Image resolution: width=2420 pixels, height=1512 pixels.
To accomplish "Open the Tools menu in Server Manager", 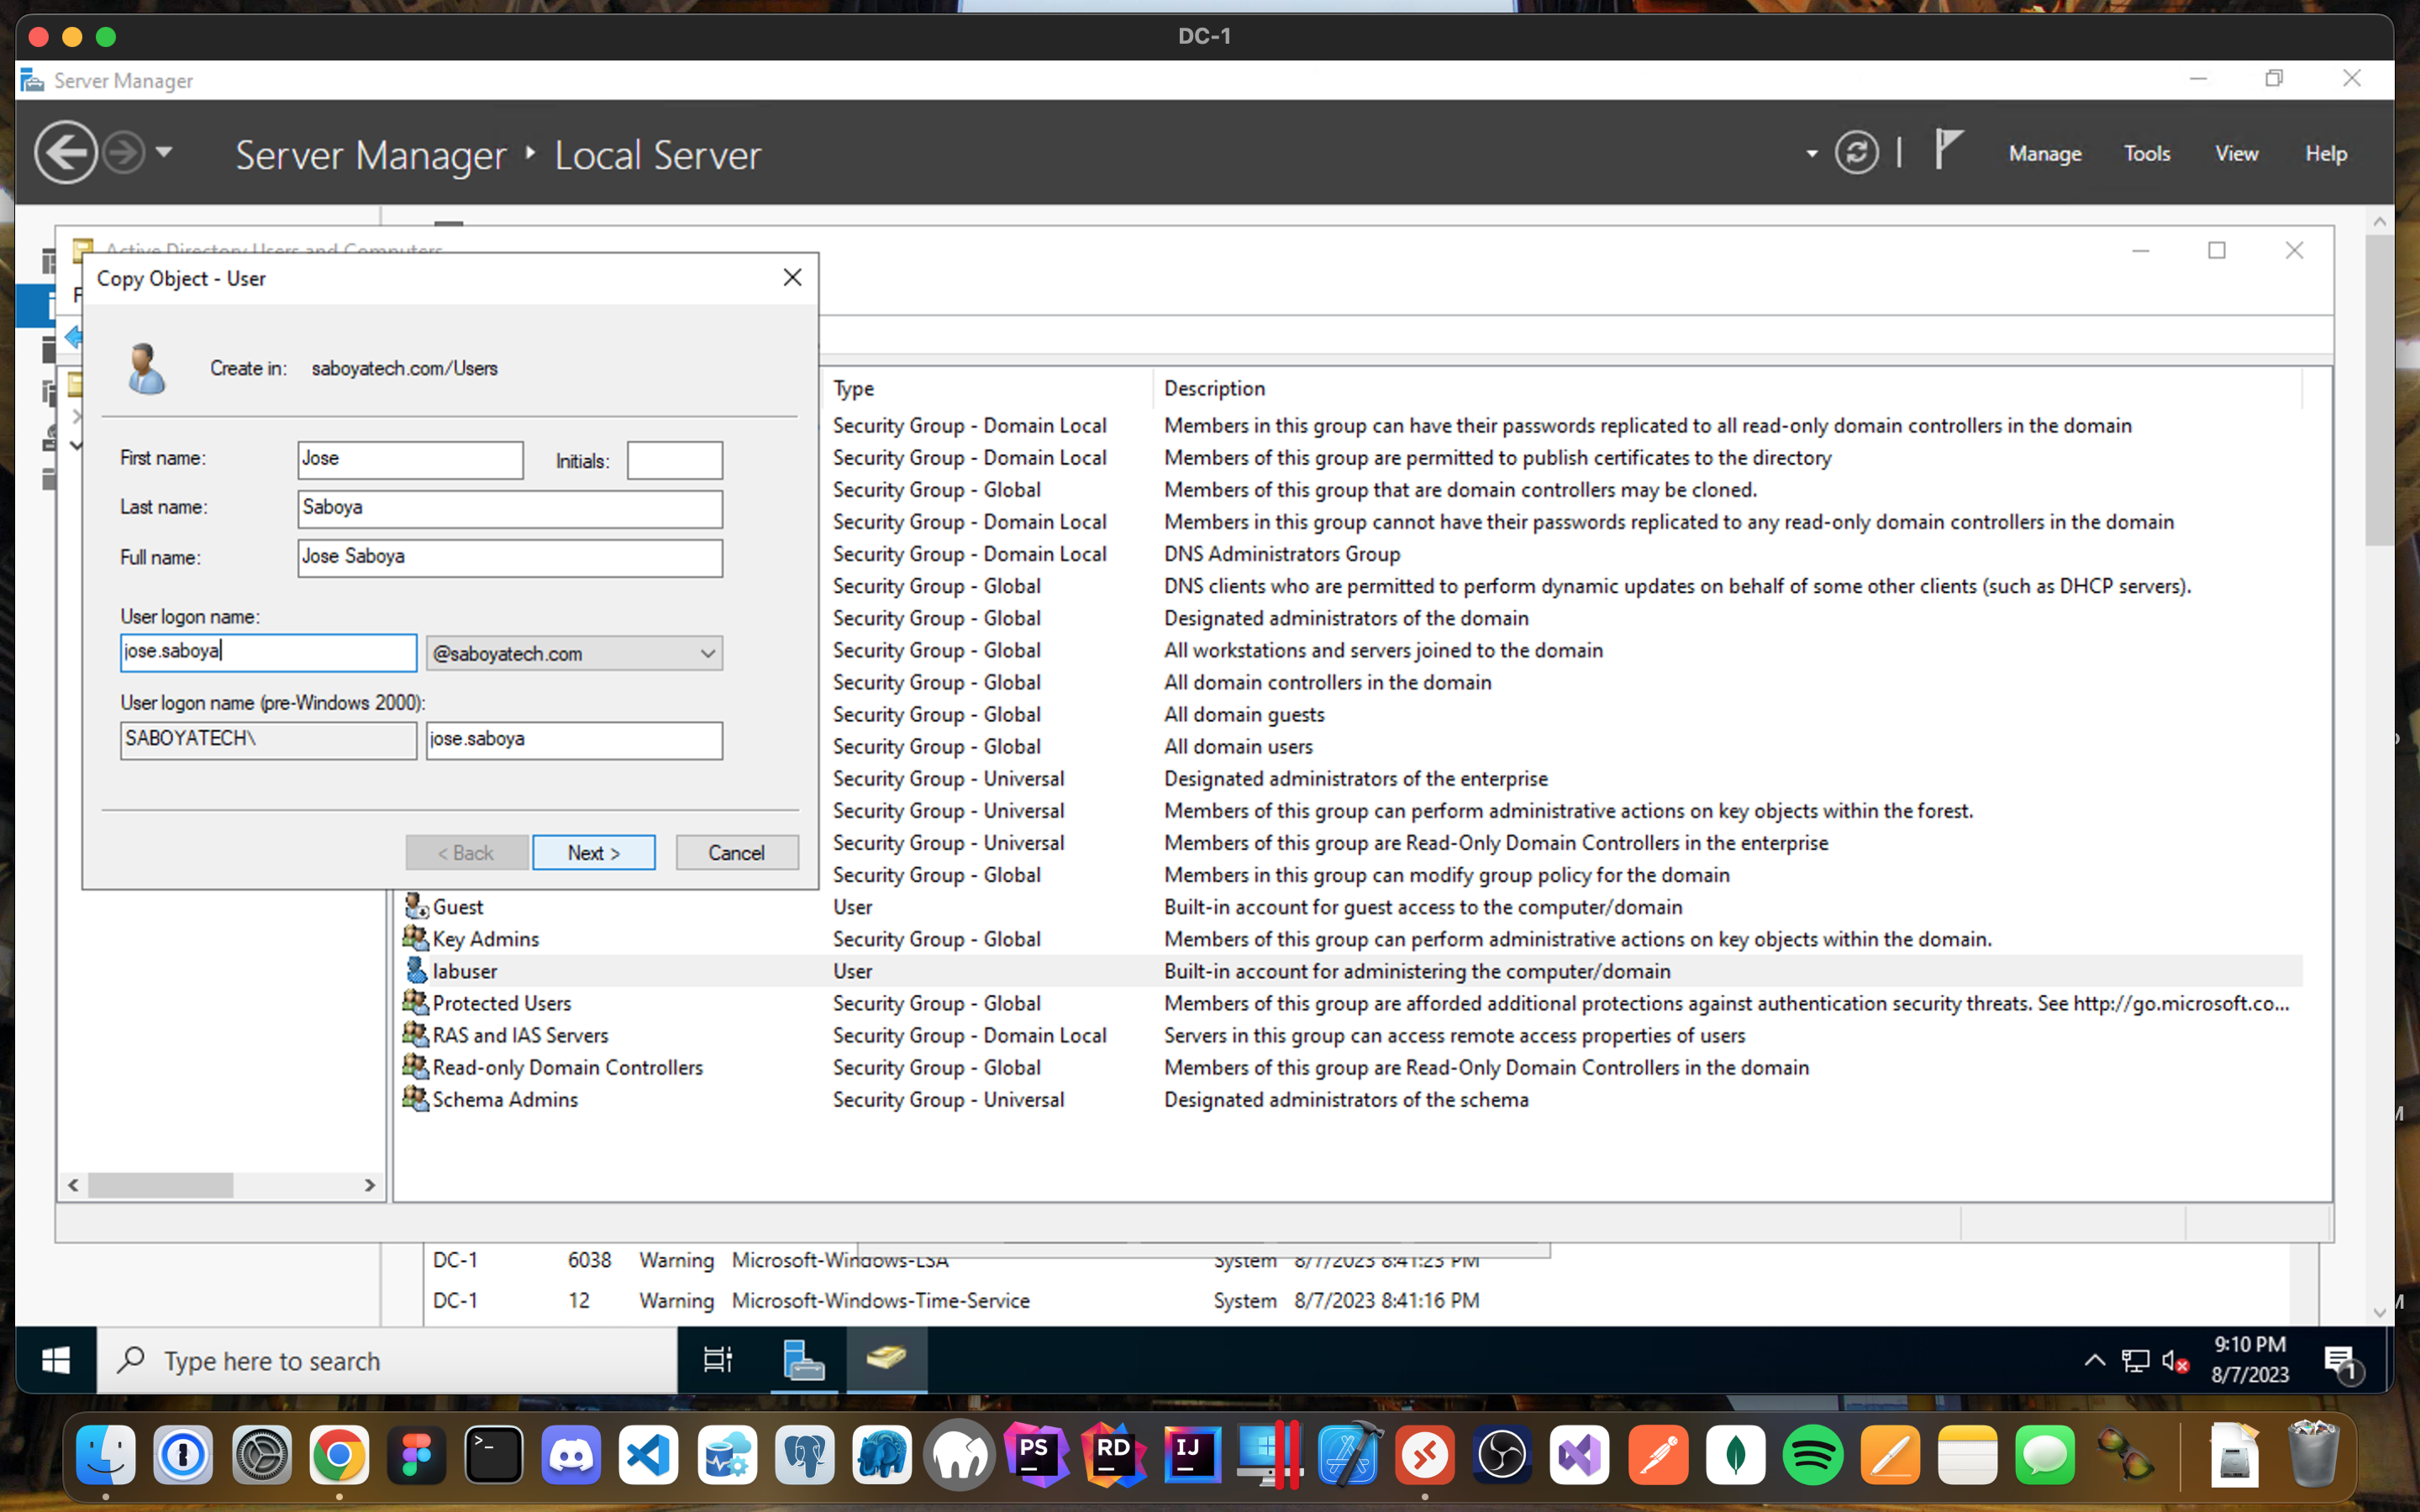I will 2144,153.
